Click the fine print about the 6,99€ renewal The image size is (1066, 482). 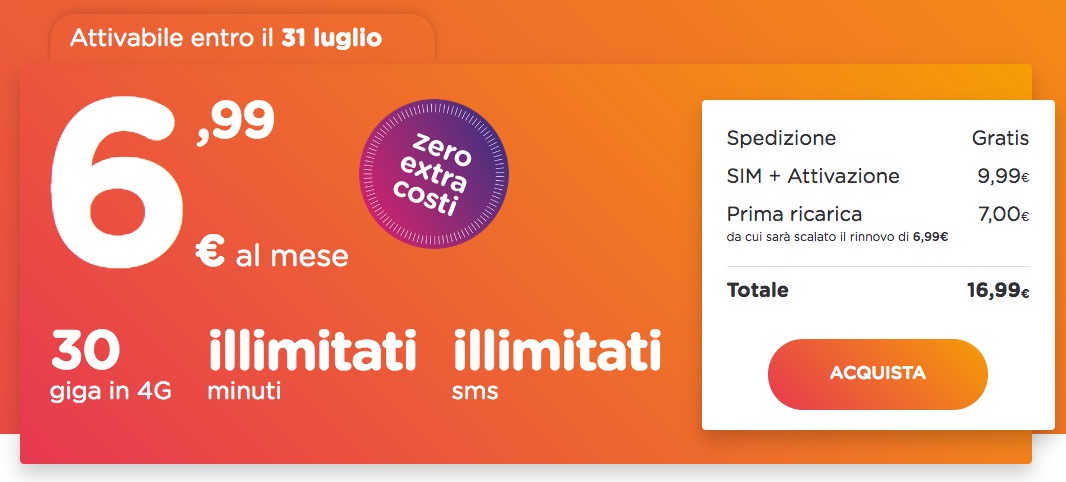point(837,237)
